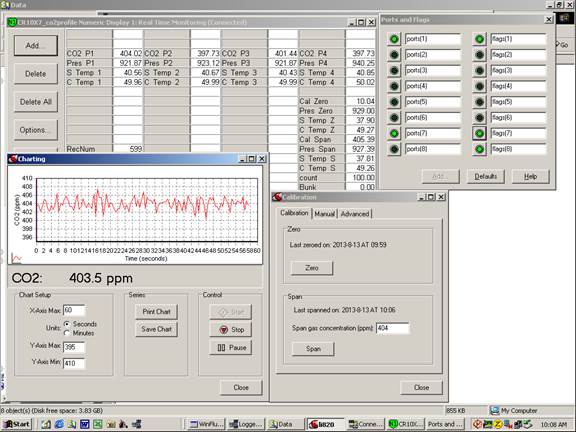Click the disabled Start control button
The width and height of the screenshot is (576, 432).
pos(231,312)
